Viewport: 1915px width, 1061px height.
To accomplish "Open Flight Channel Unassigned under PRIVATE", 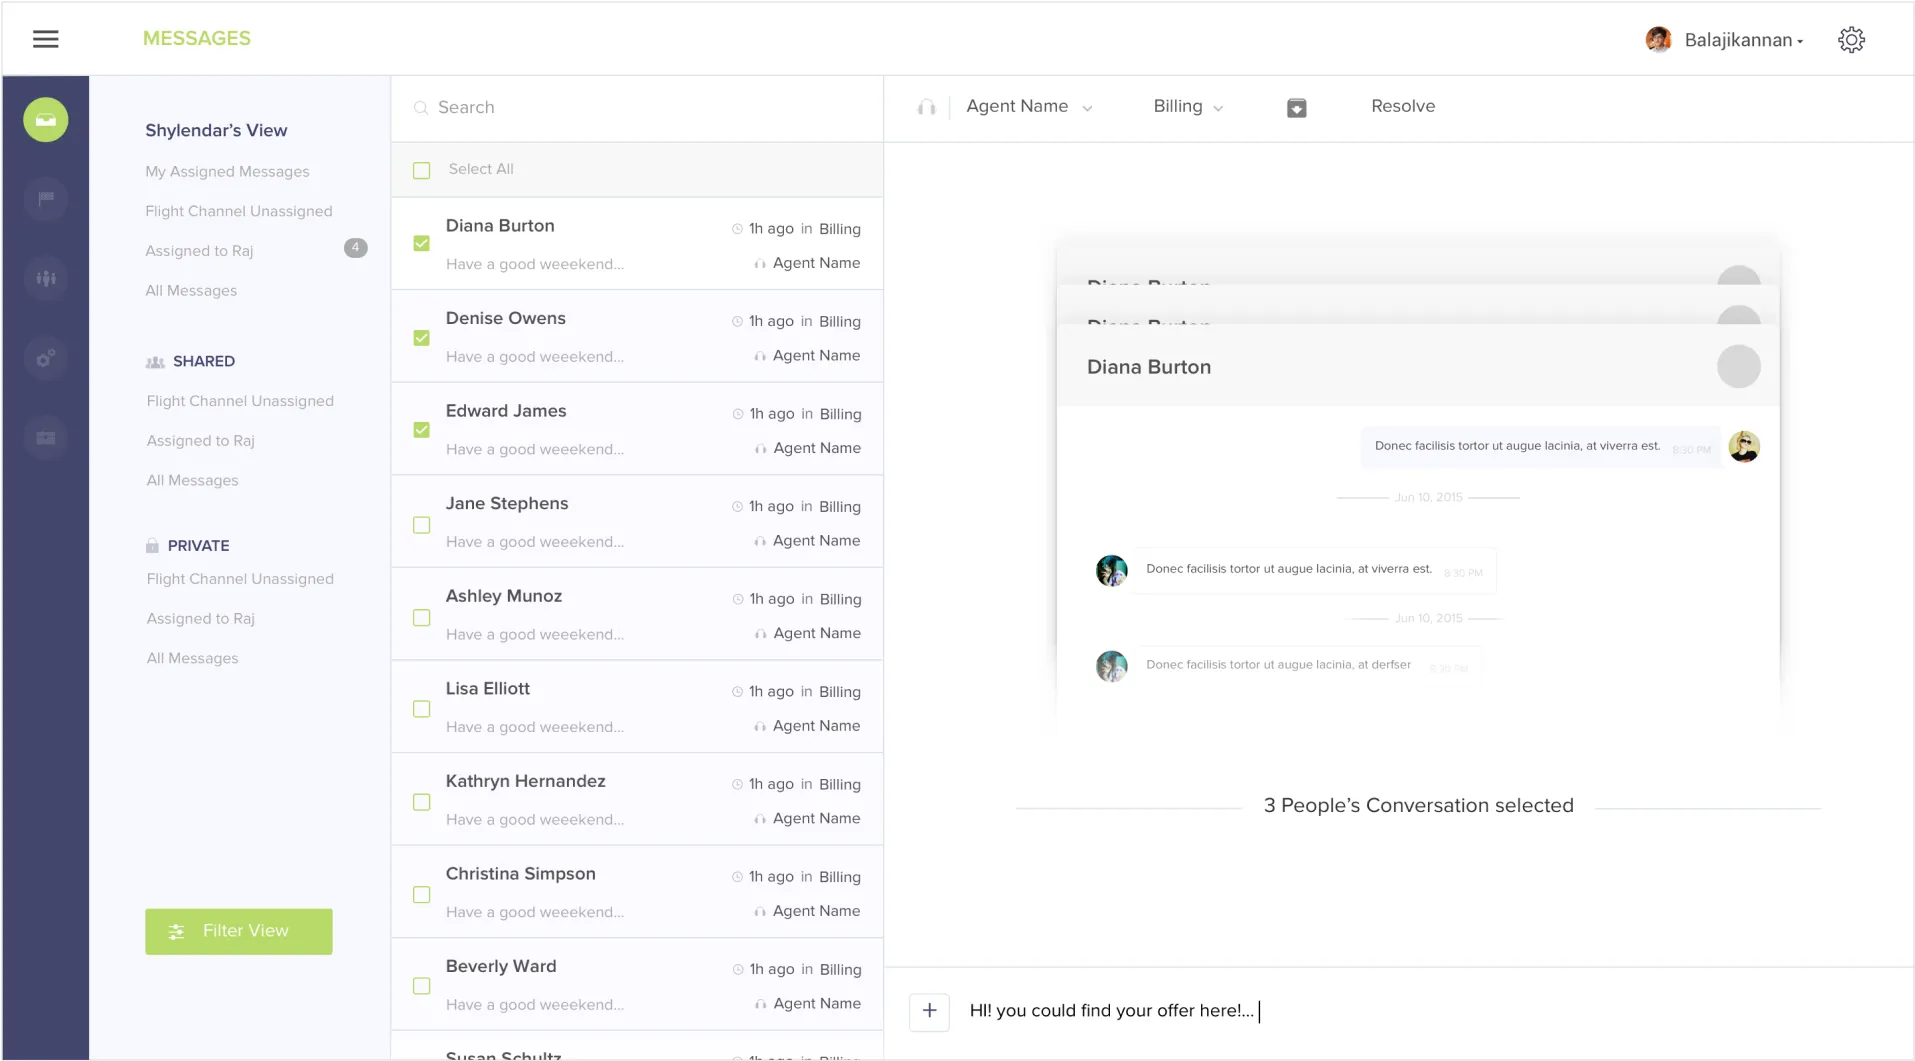I will 240,579.
